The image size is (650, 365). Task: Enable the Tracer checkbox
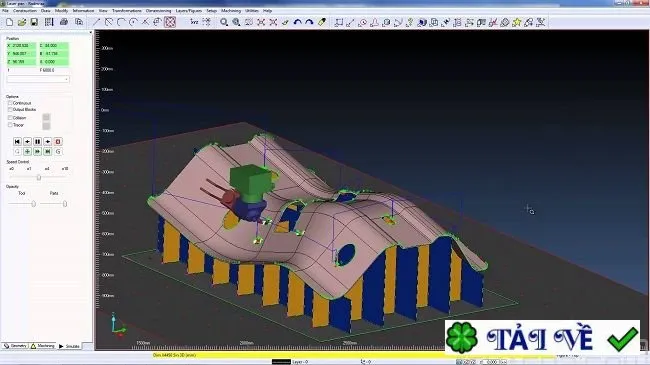(x=10, y=125)
